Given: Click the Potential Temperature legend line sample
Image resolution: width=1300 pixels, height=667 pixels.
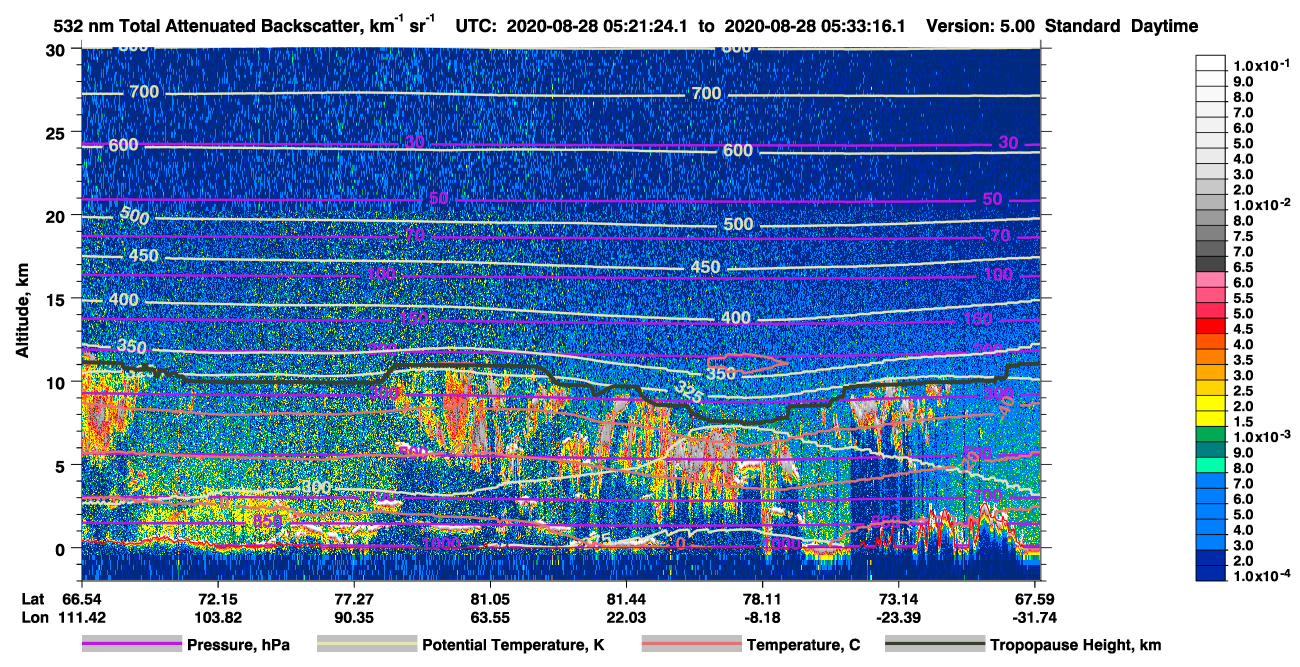Looking at the screenshot, I should click(366, 645).
